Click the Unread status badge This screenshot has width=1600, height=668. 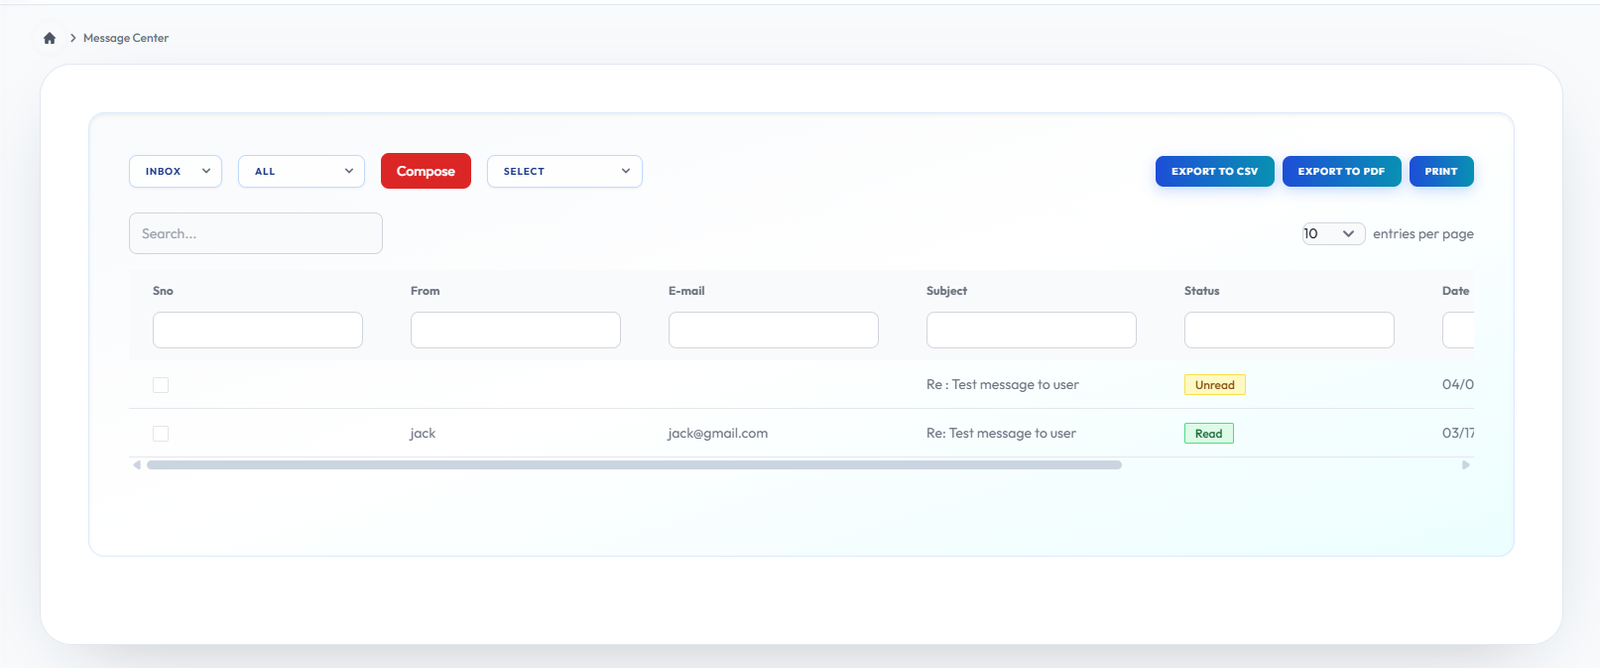point(1215,385)
